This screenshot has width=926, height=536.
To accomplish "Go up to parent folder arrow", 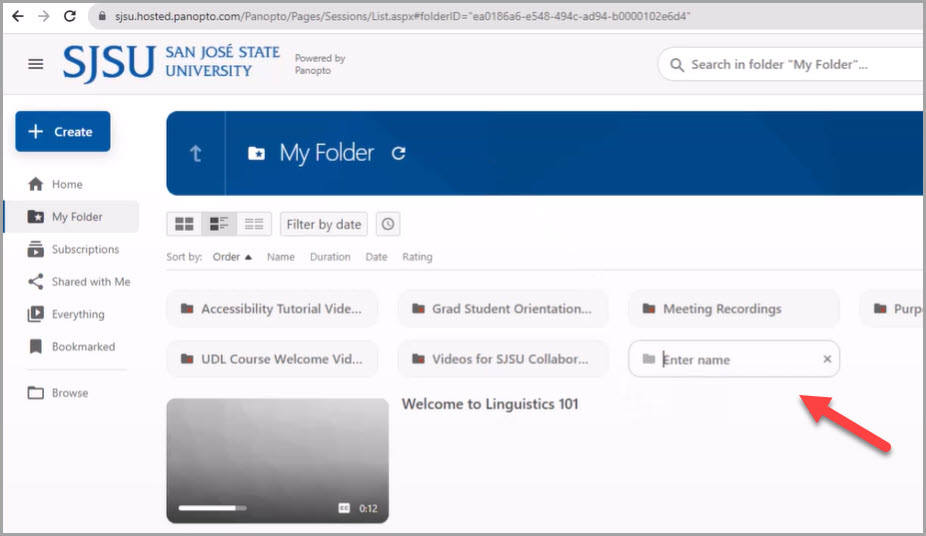I will (196, 153).
